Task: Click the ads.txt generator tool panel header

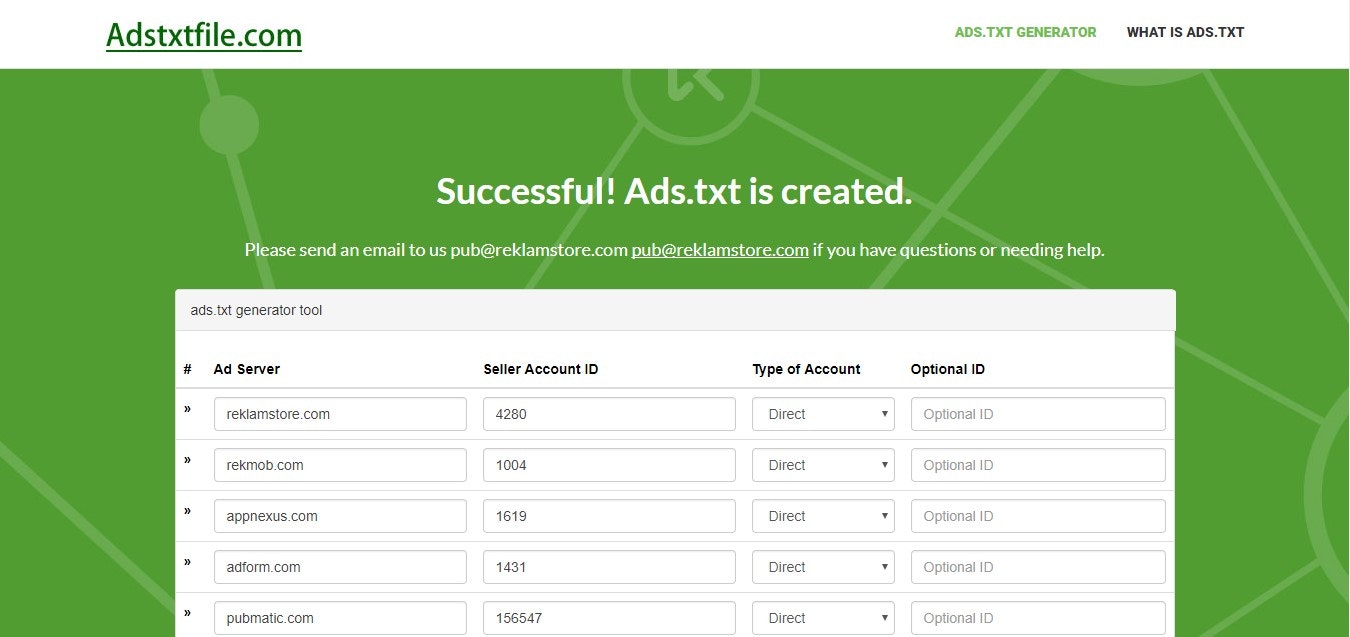Action: coord(256,310)
